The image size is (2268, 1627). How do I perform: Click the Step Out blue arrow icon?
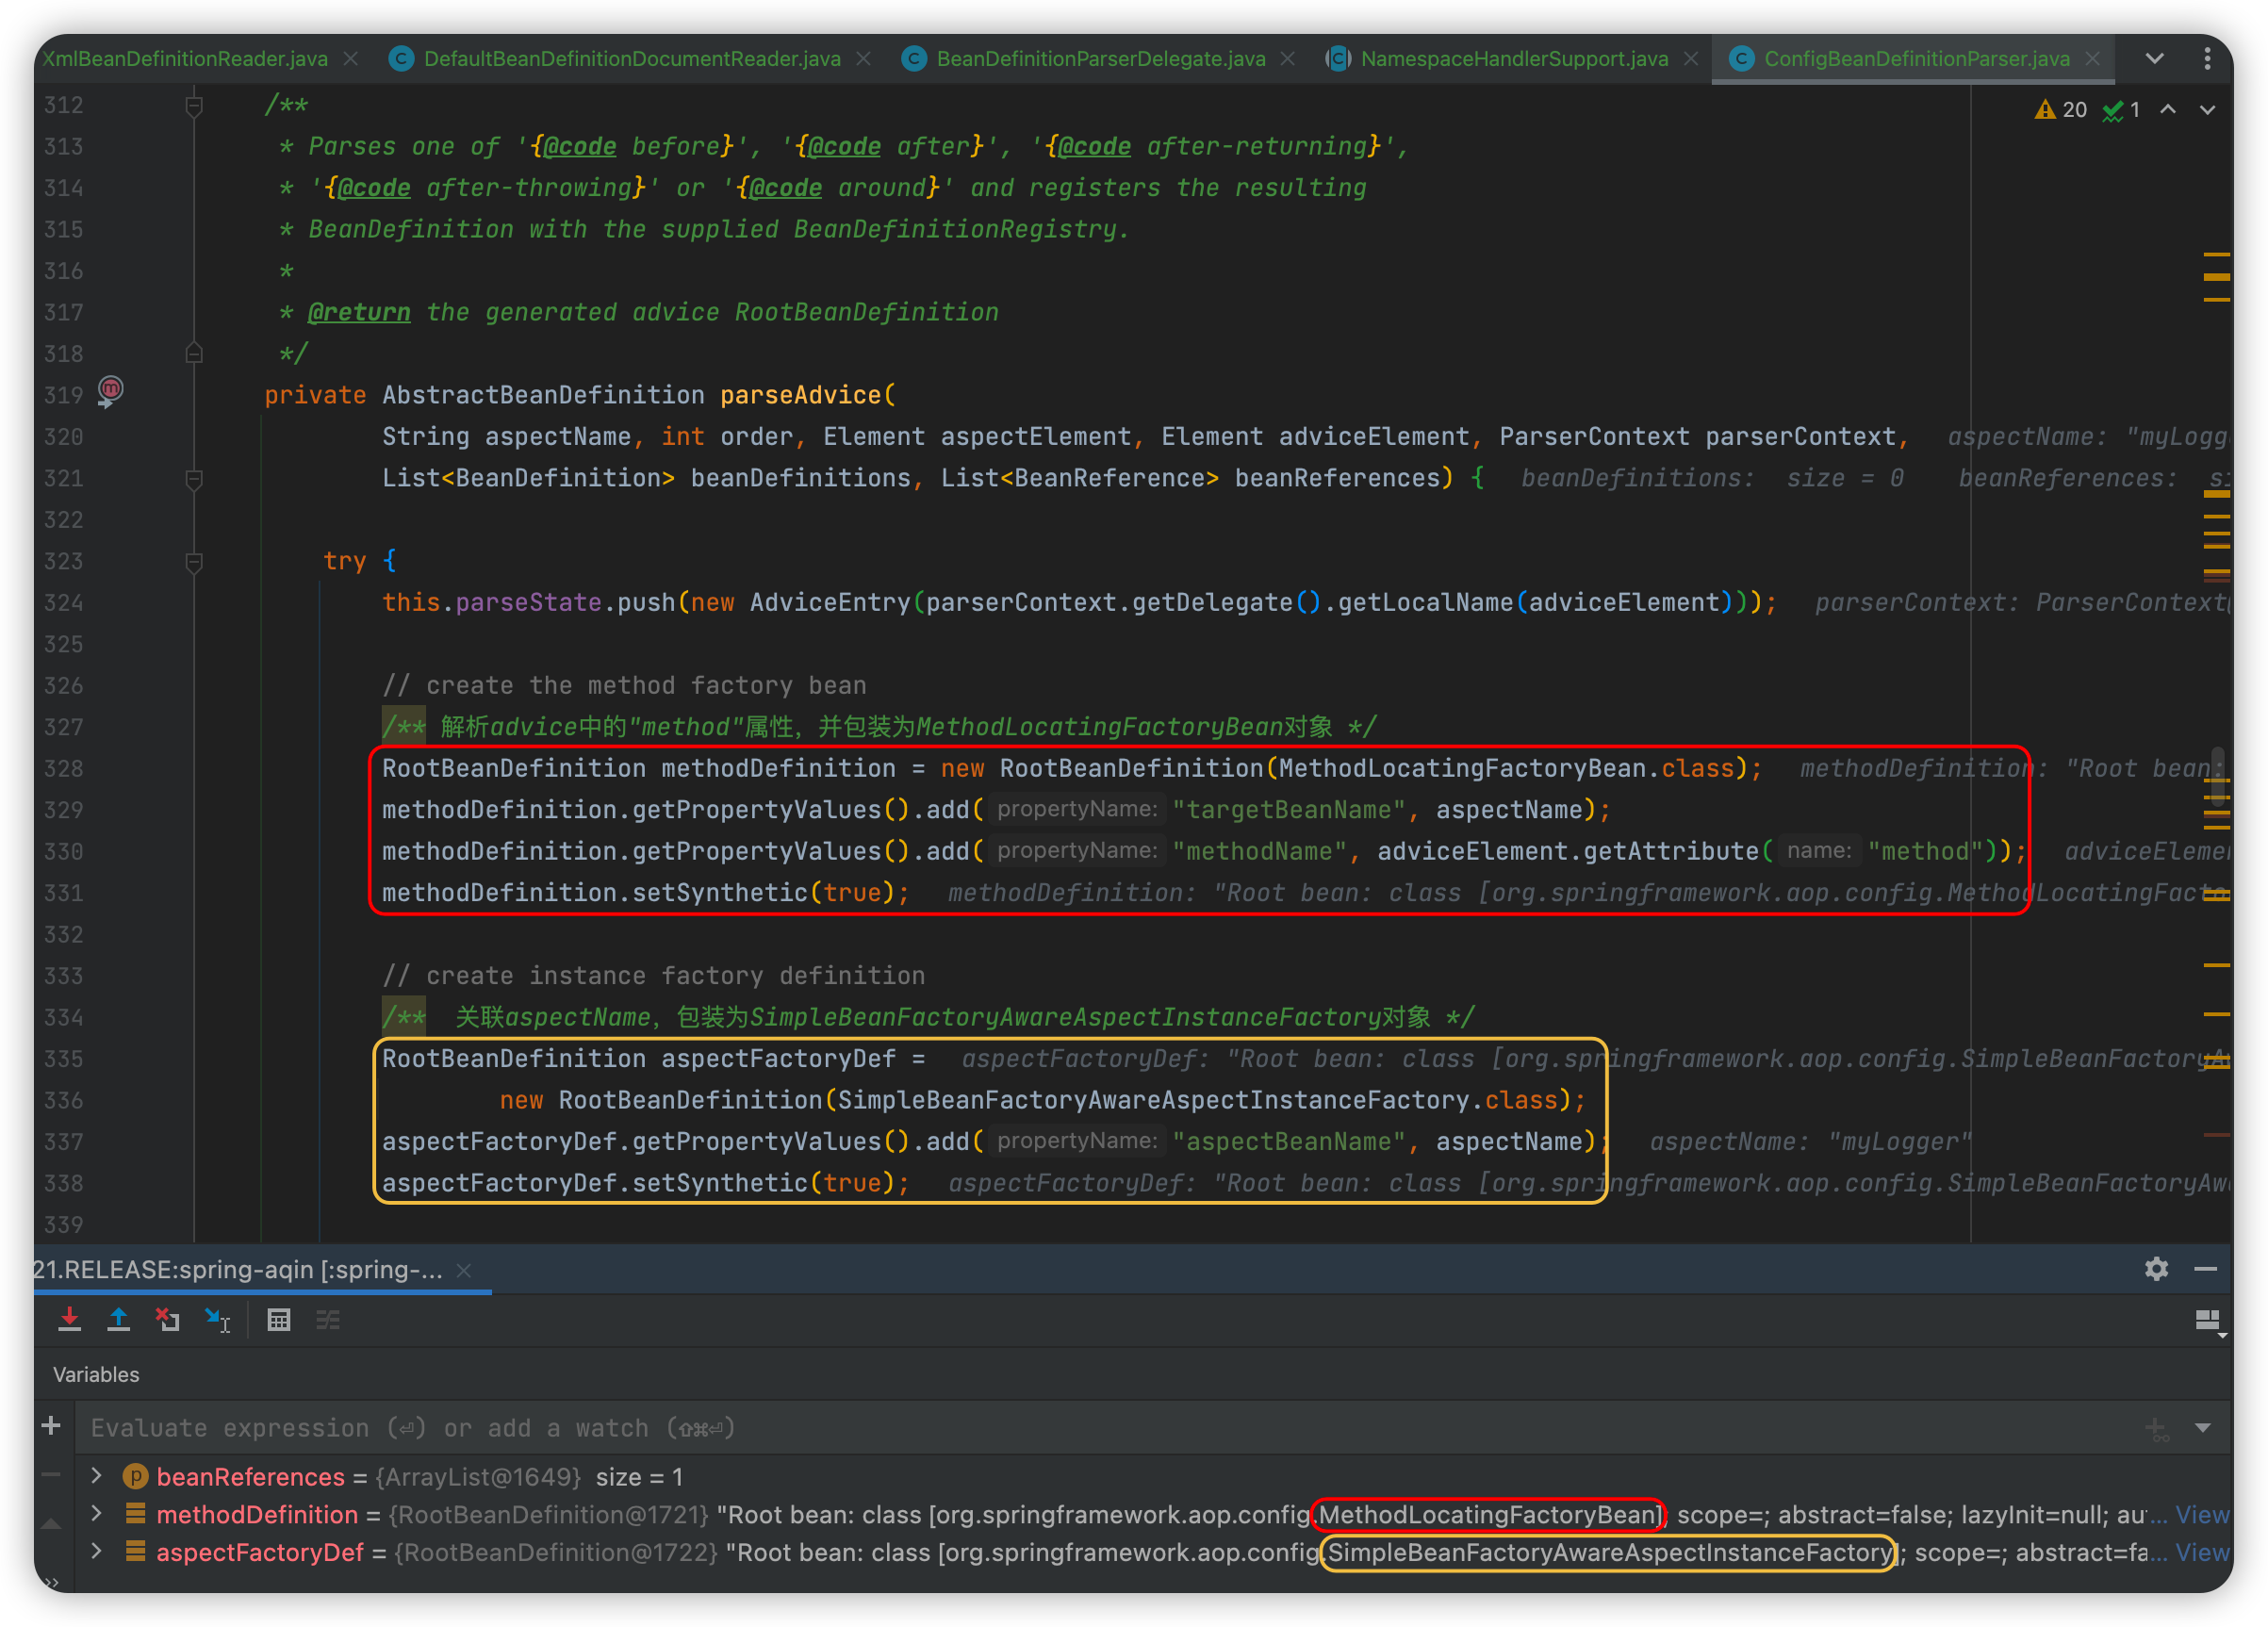tap(118, 1320)
